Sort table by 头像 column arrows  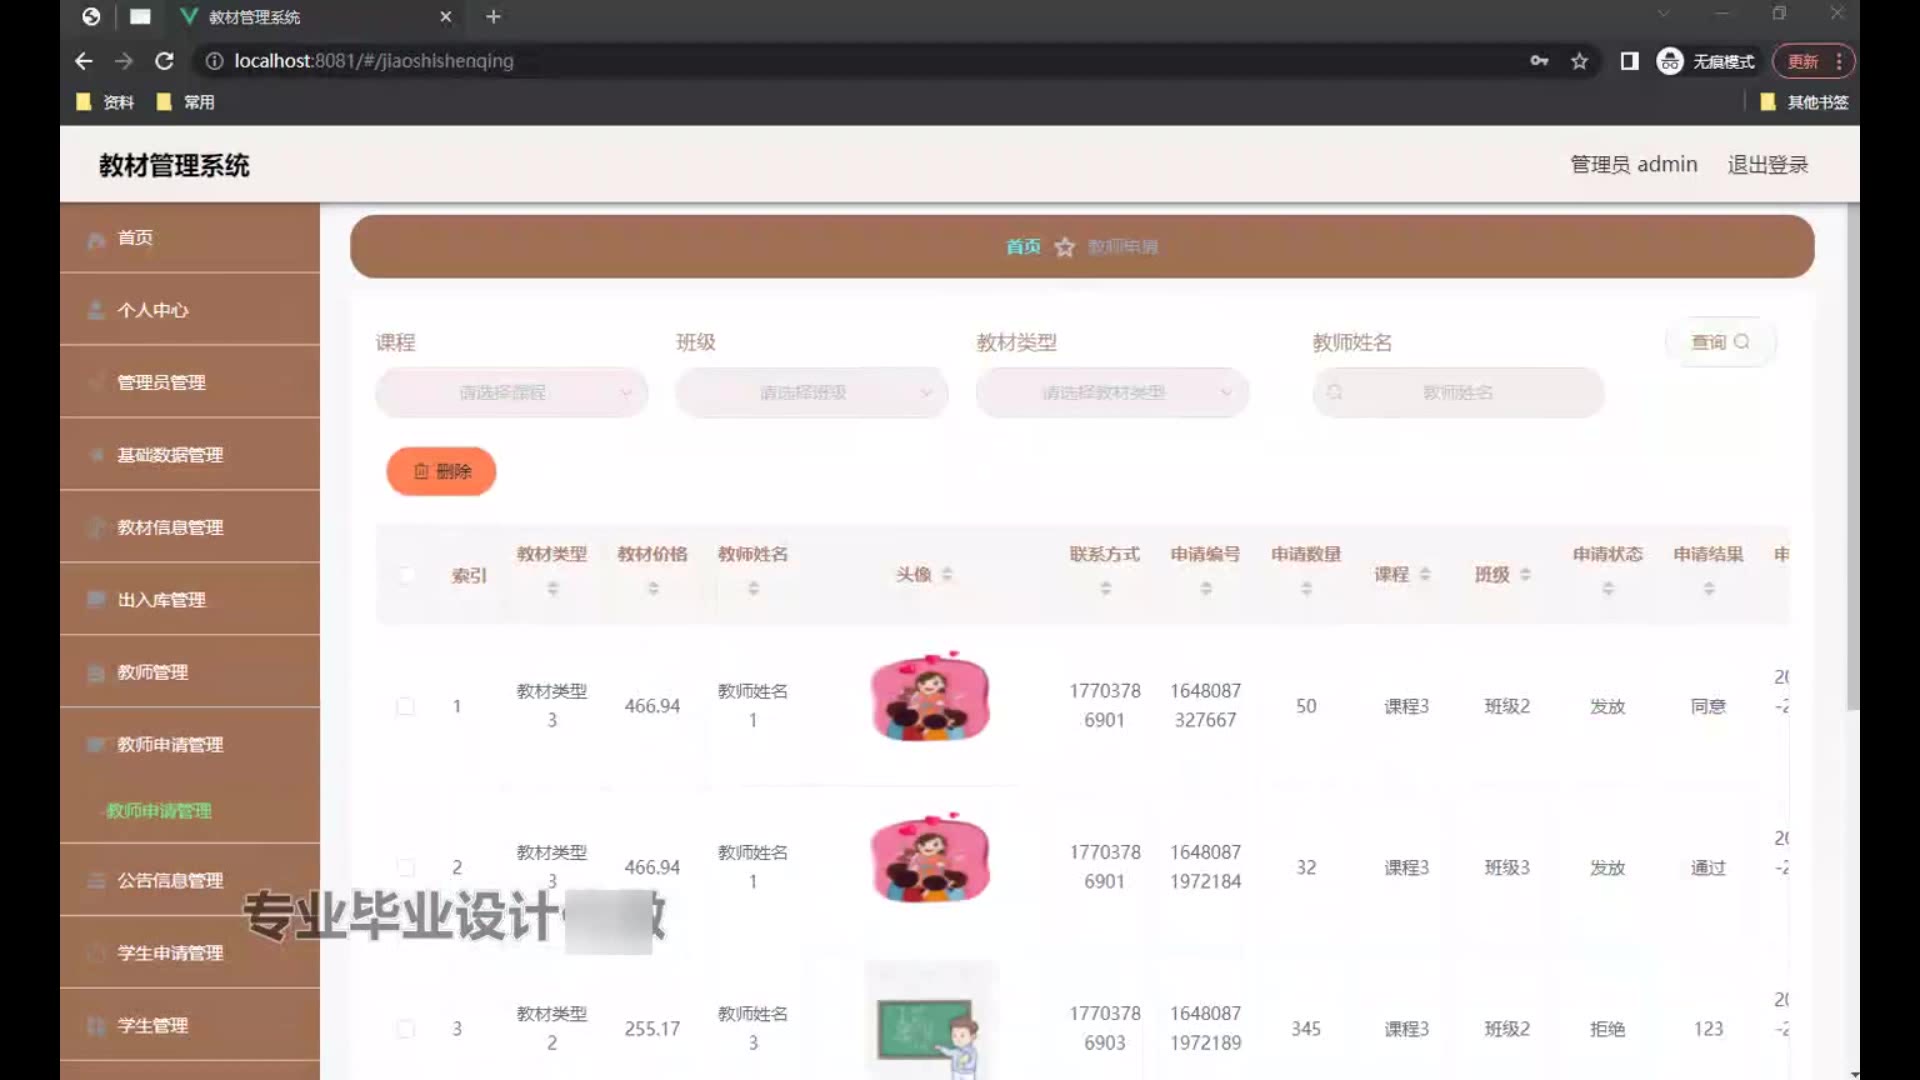click(x=947, y=574)
